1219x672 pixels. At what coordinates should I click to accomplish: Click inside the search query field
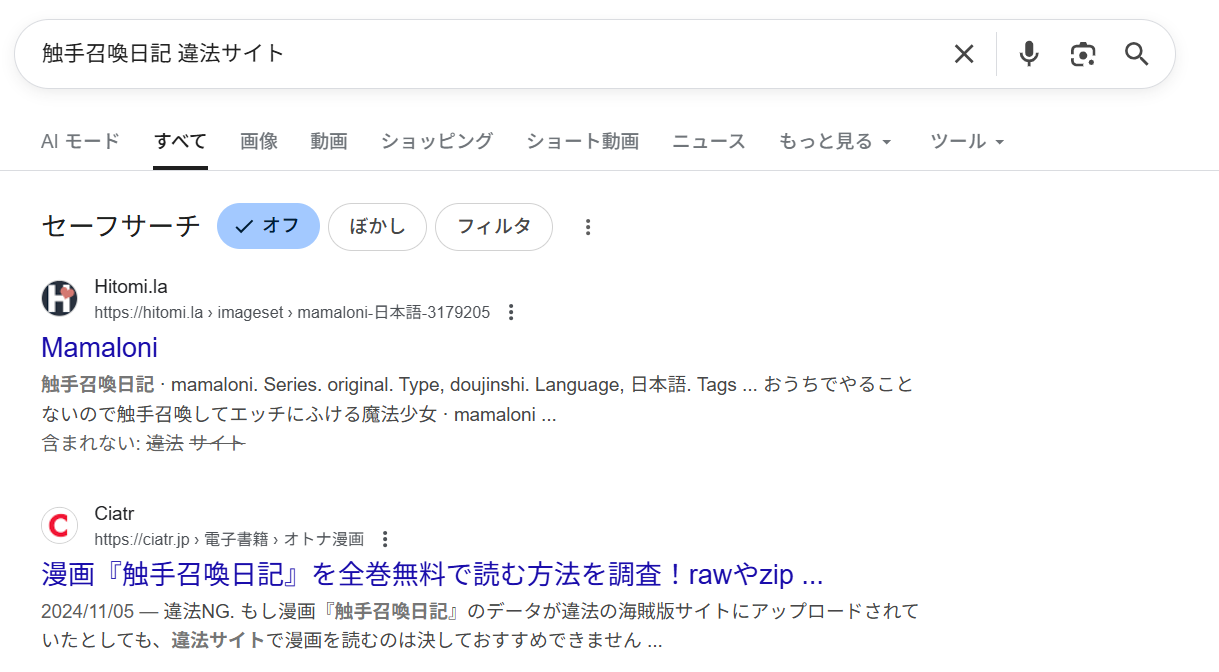coord(400,54)
